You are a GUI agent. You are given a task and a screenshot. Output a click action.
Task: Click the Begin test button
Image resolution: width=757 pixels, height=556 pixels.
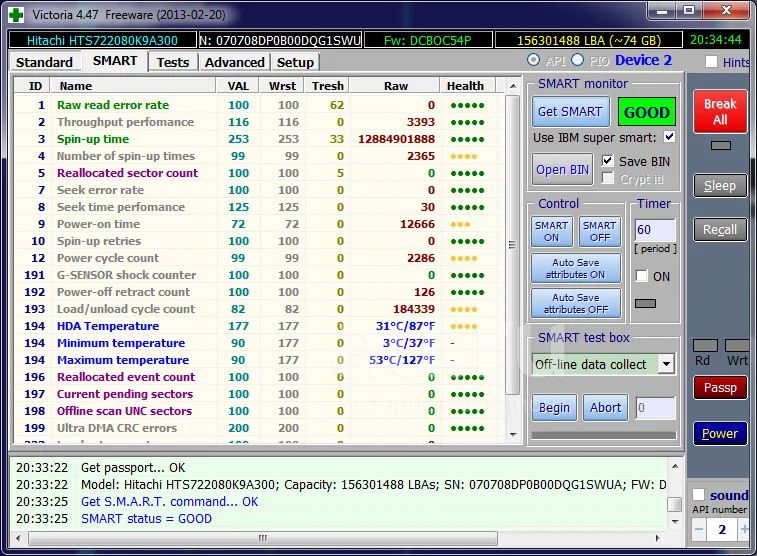click(x=554, y=408)
